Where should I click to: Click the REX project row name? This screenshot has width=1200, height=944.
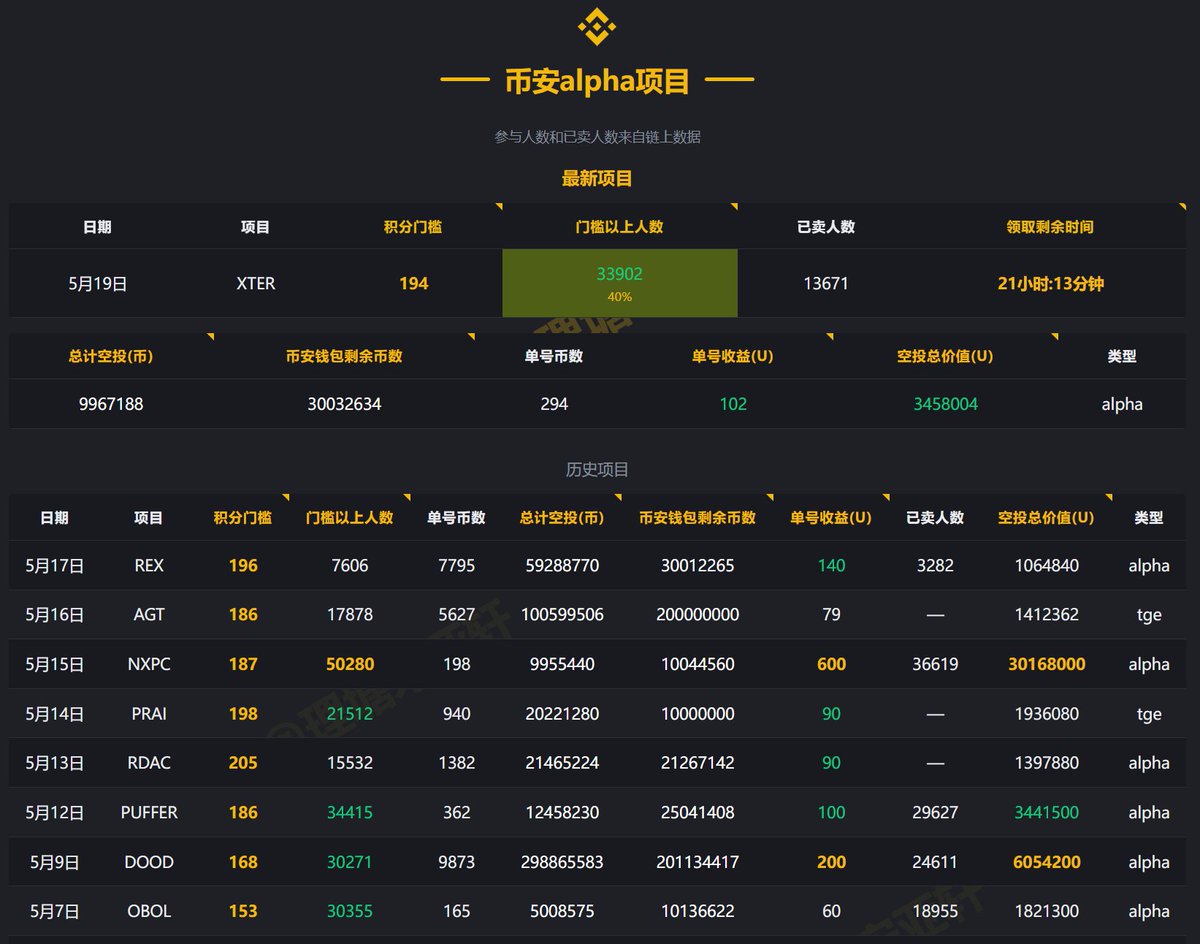pos(149,566)
